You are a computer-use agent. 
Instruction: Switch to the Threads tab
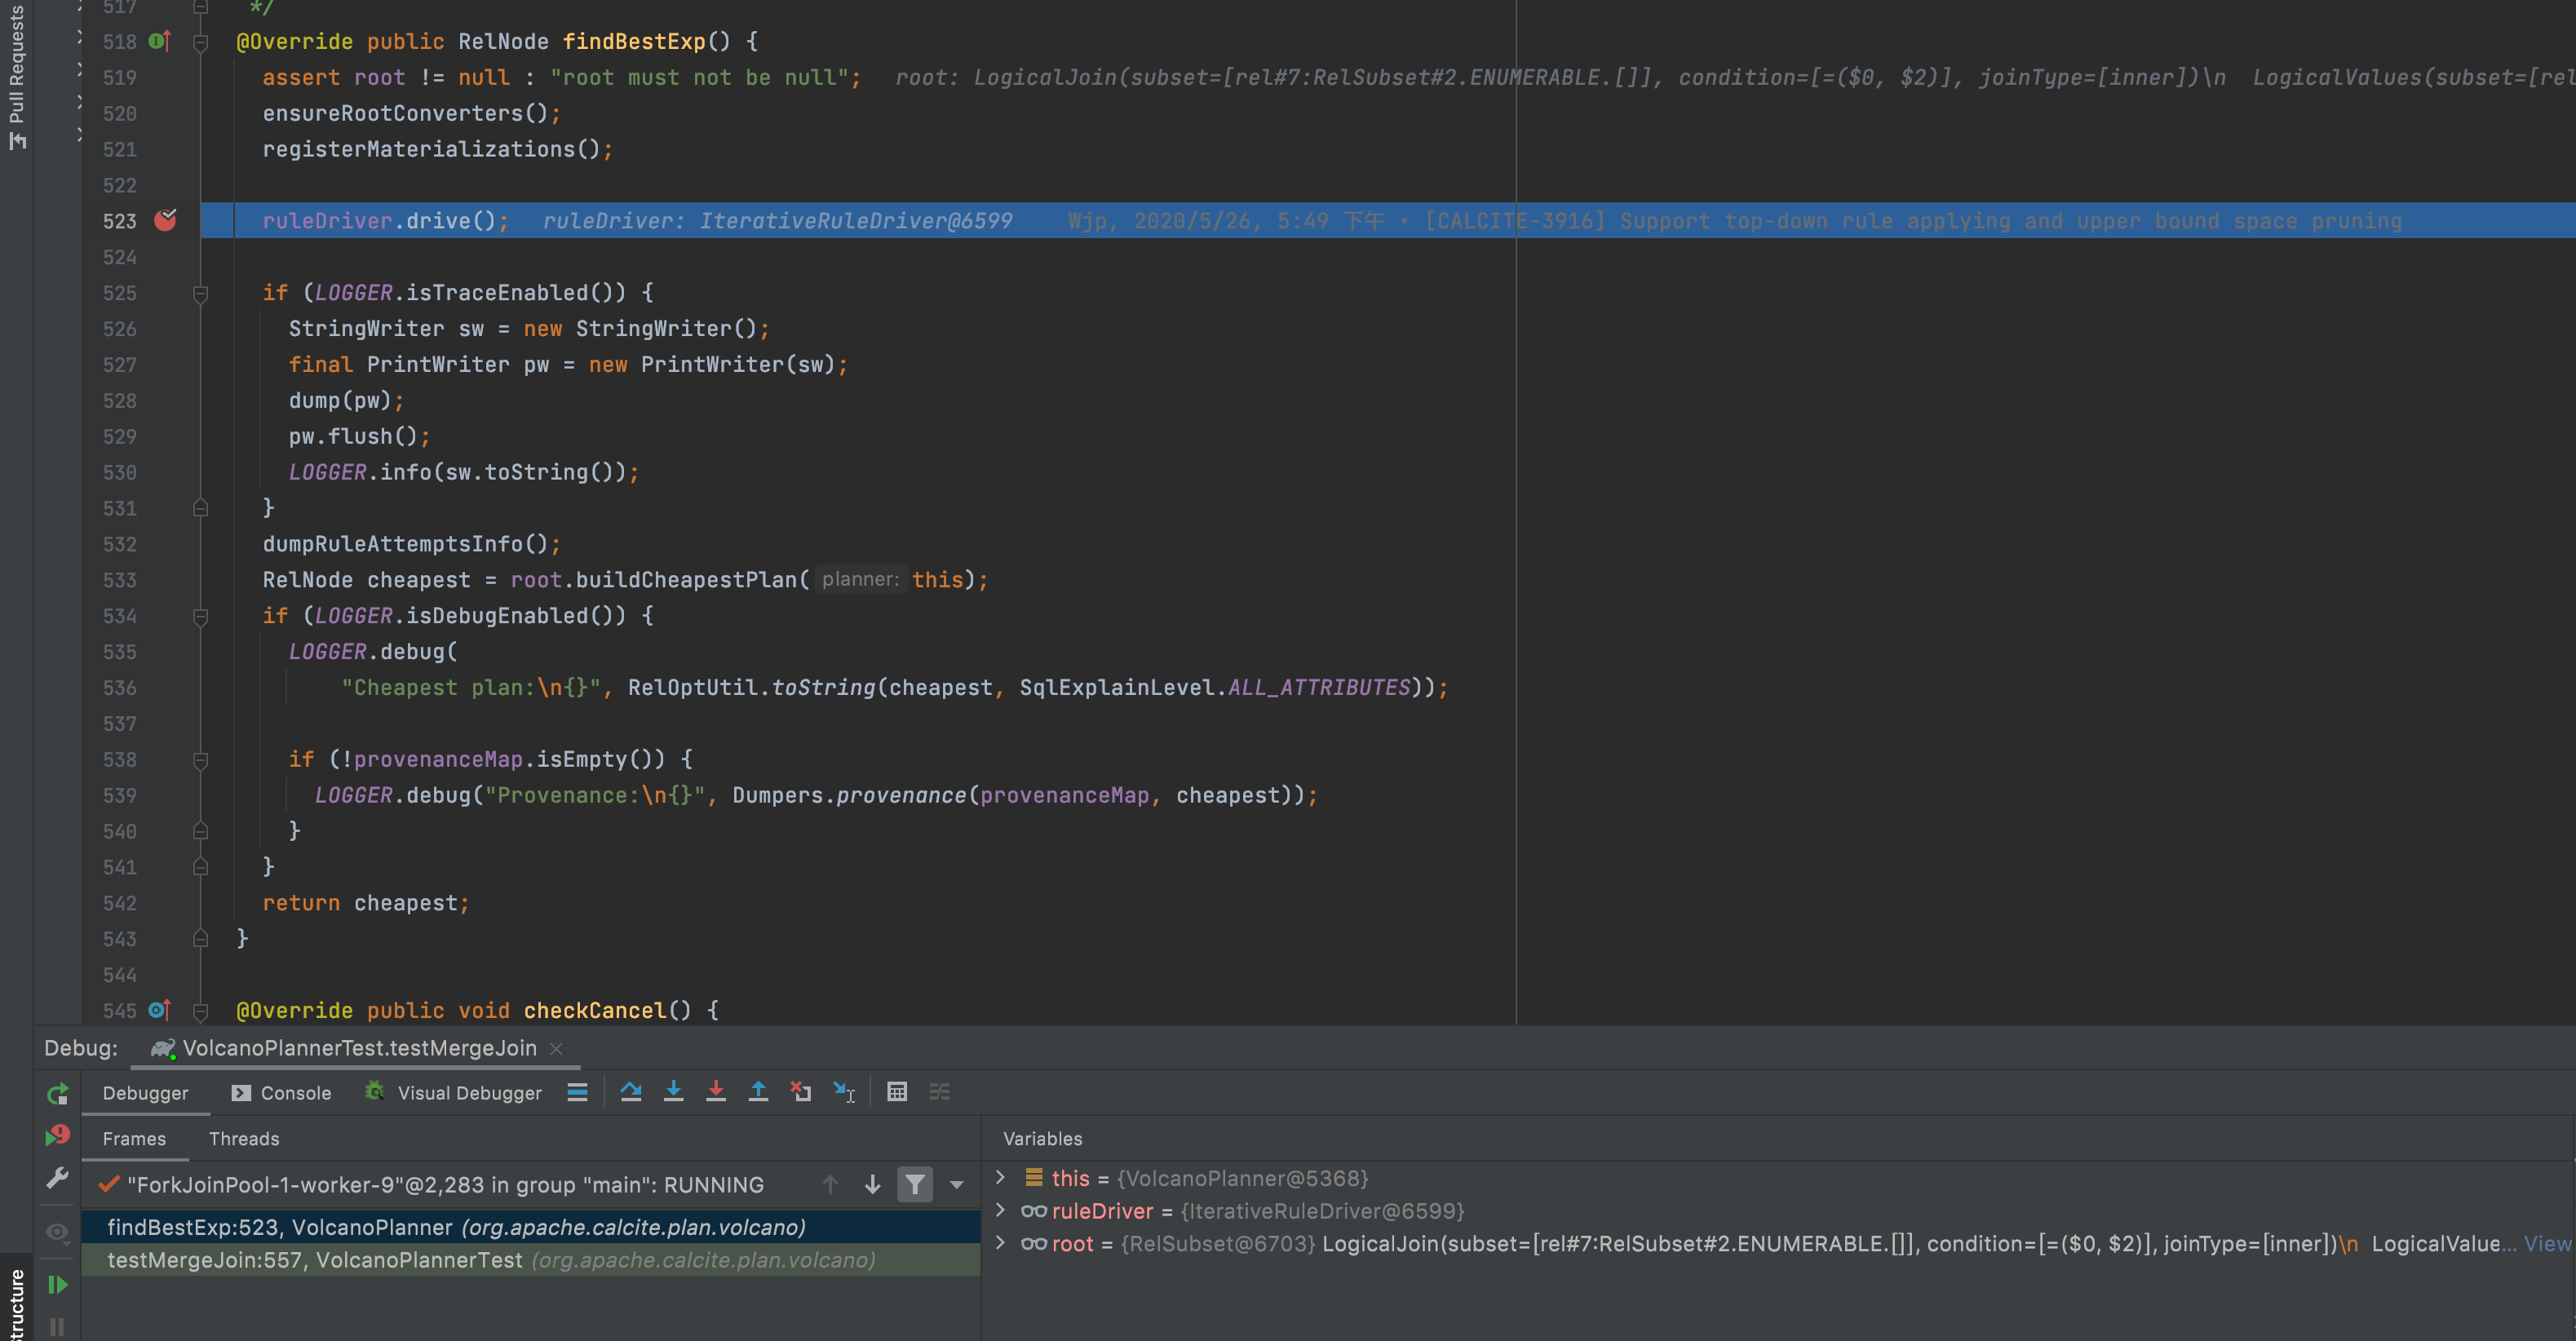244,1139
